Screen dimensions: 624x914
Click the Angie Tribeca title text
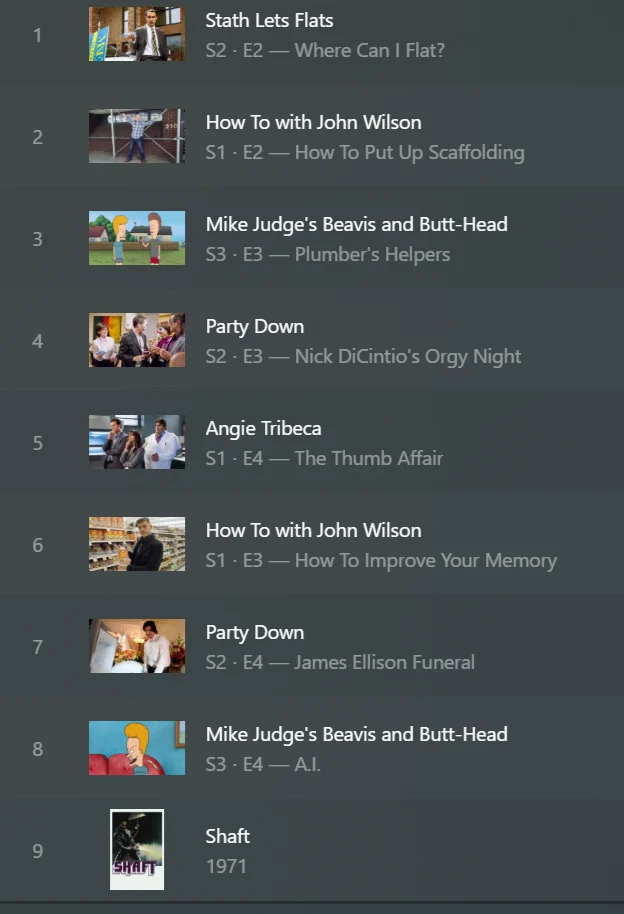click(263, 429)
